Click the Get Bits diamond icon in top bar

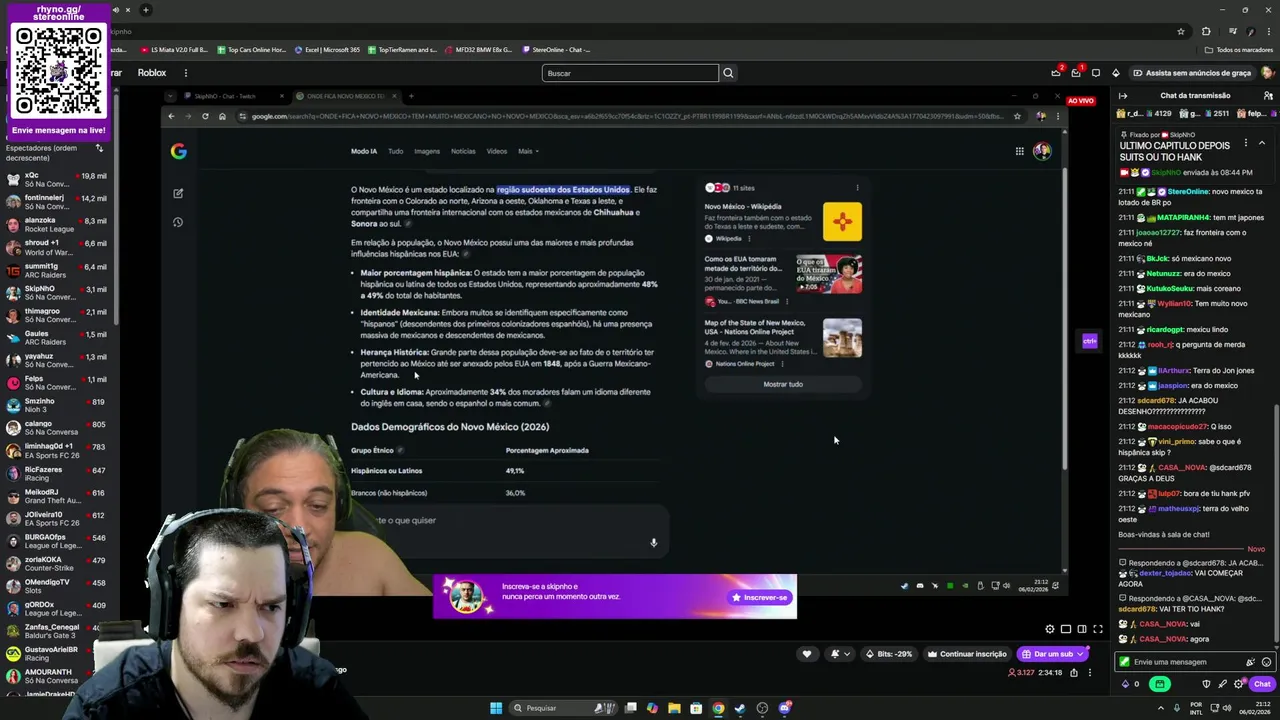point(1116,73)
